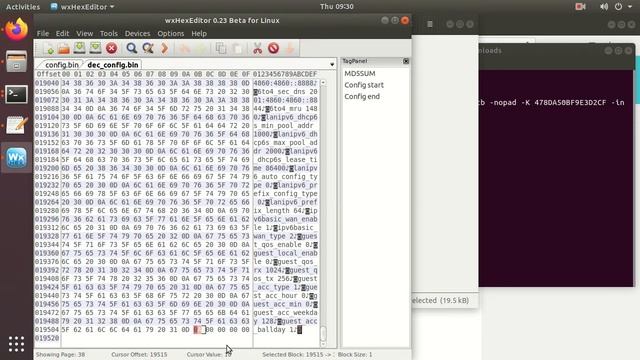
Task: Select the Config start tag
Action: click(364, 85)
